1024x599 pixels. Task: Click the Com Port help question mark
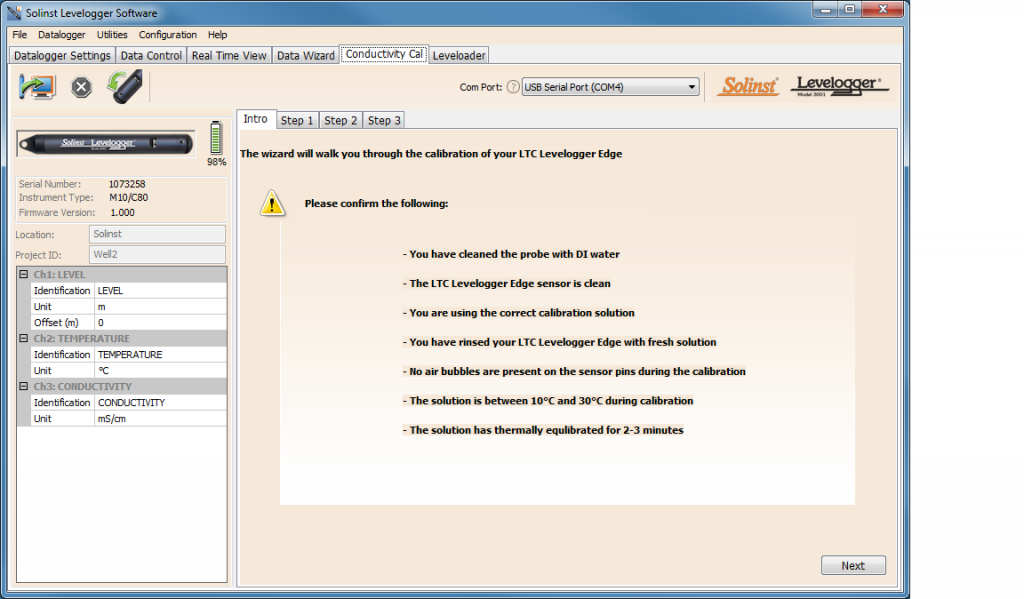coord(513,87)
